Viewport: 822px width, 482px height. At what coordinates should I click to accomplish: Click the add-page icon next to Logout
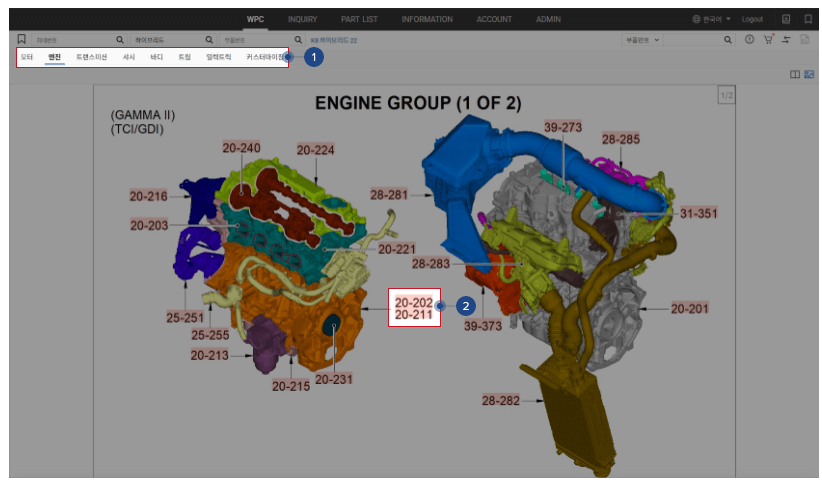[x=786, y=19]
